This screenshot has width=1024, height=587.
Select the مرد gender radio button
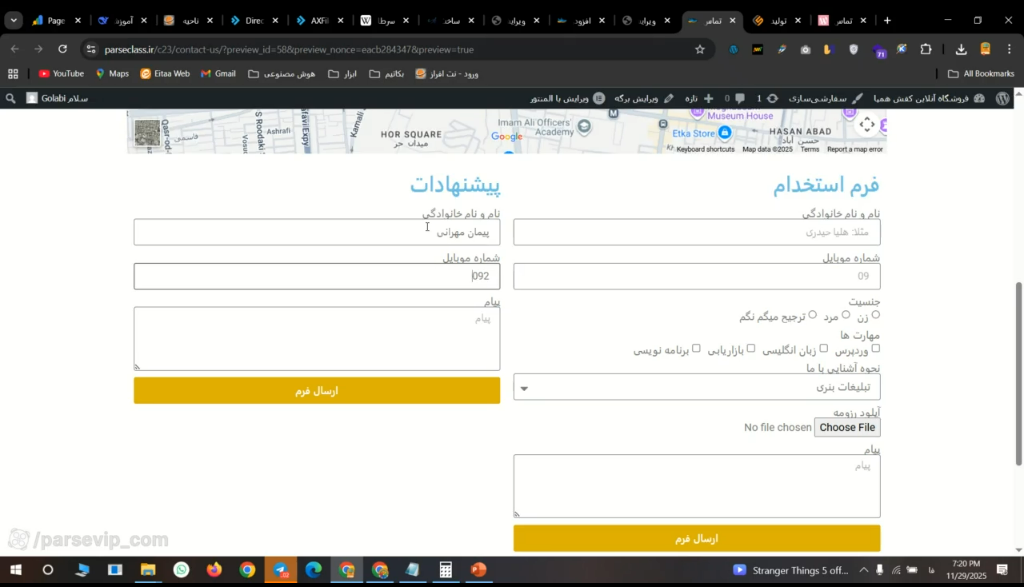(846, 315)
